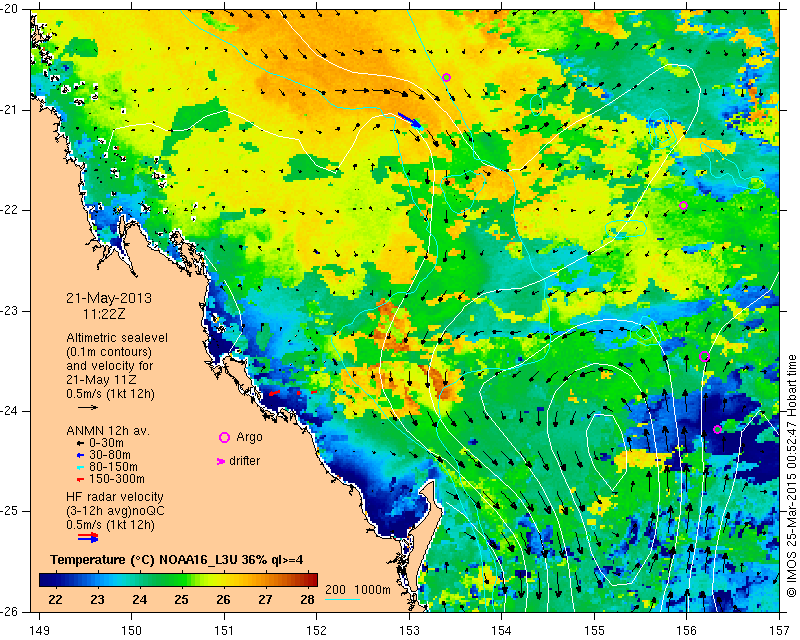Click the '11:22Z' time label

pyautogui.click(x=104, y=314)
